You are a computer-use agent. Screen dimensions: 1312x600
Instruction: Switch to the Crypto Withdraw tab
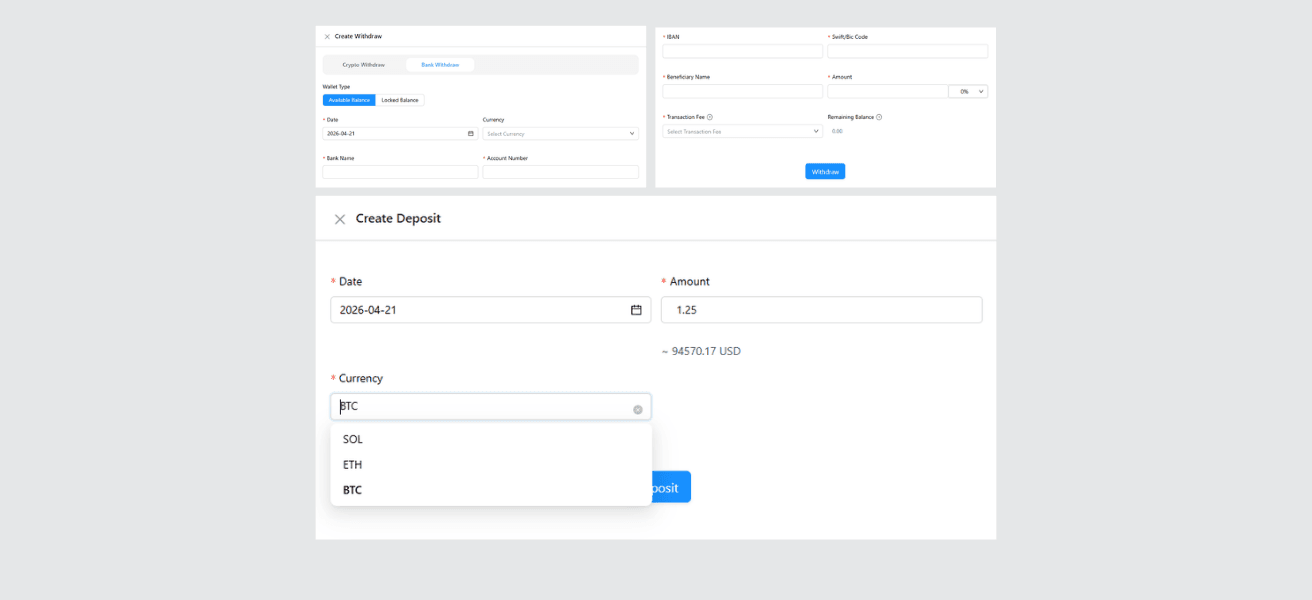point(363,64)
